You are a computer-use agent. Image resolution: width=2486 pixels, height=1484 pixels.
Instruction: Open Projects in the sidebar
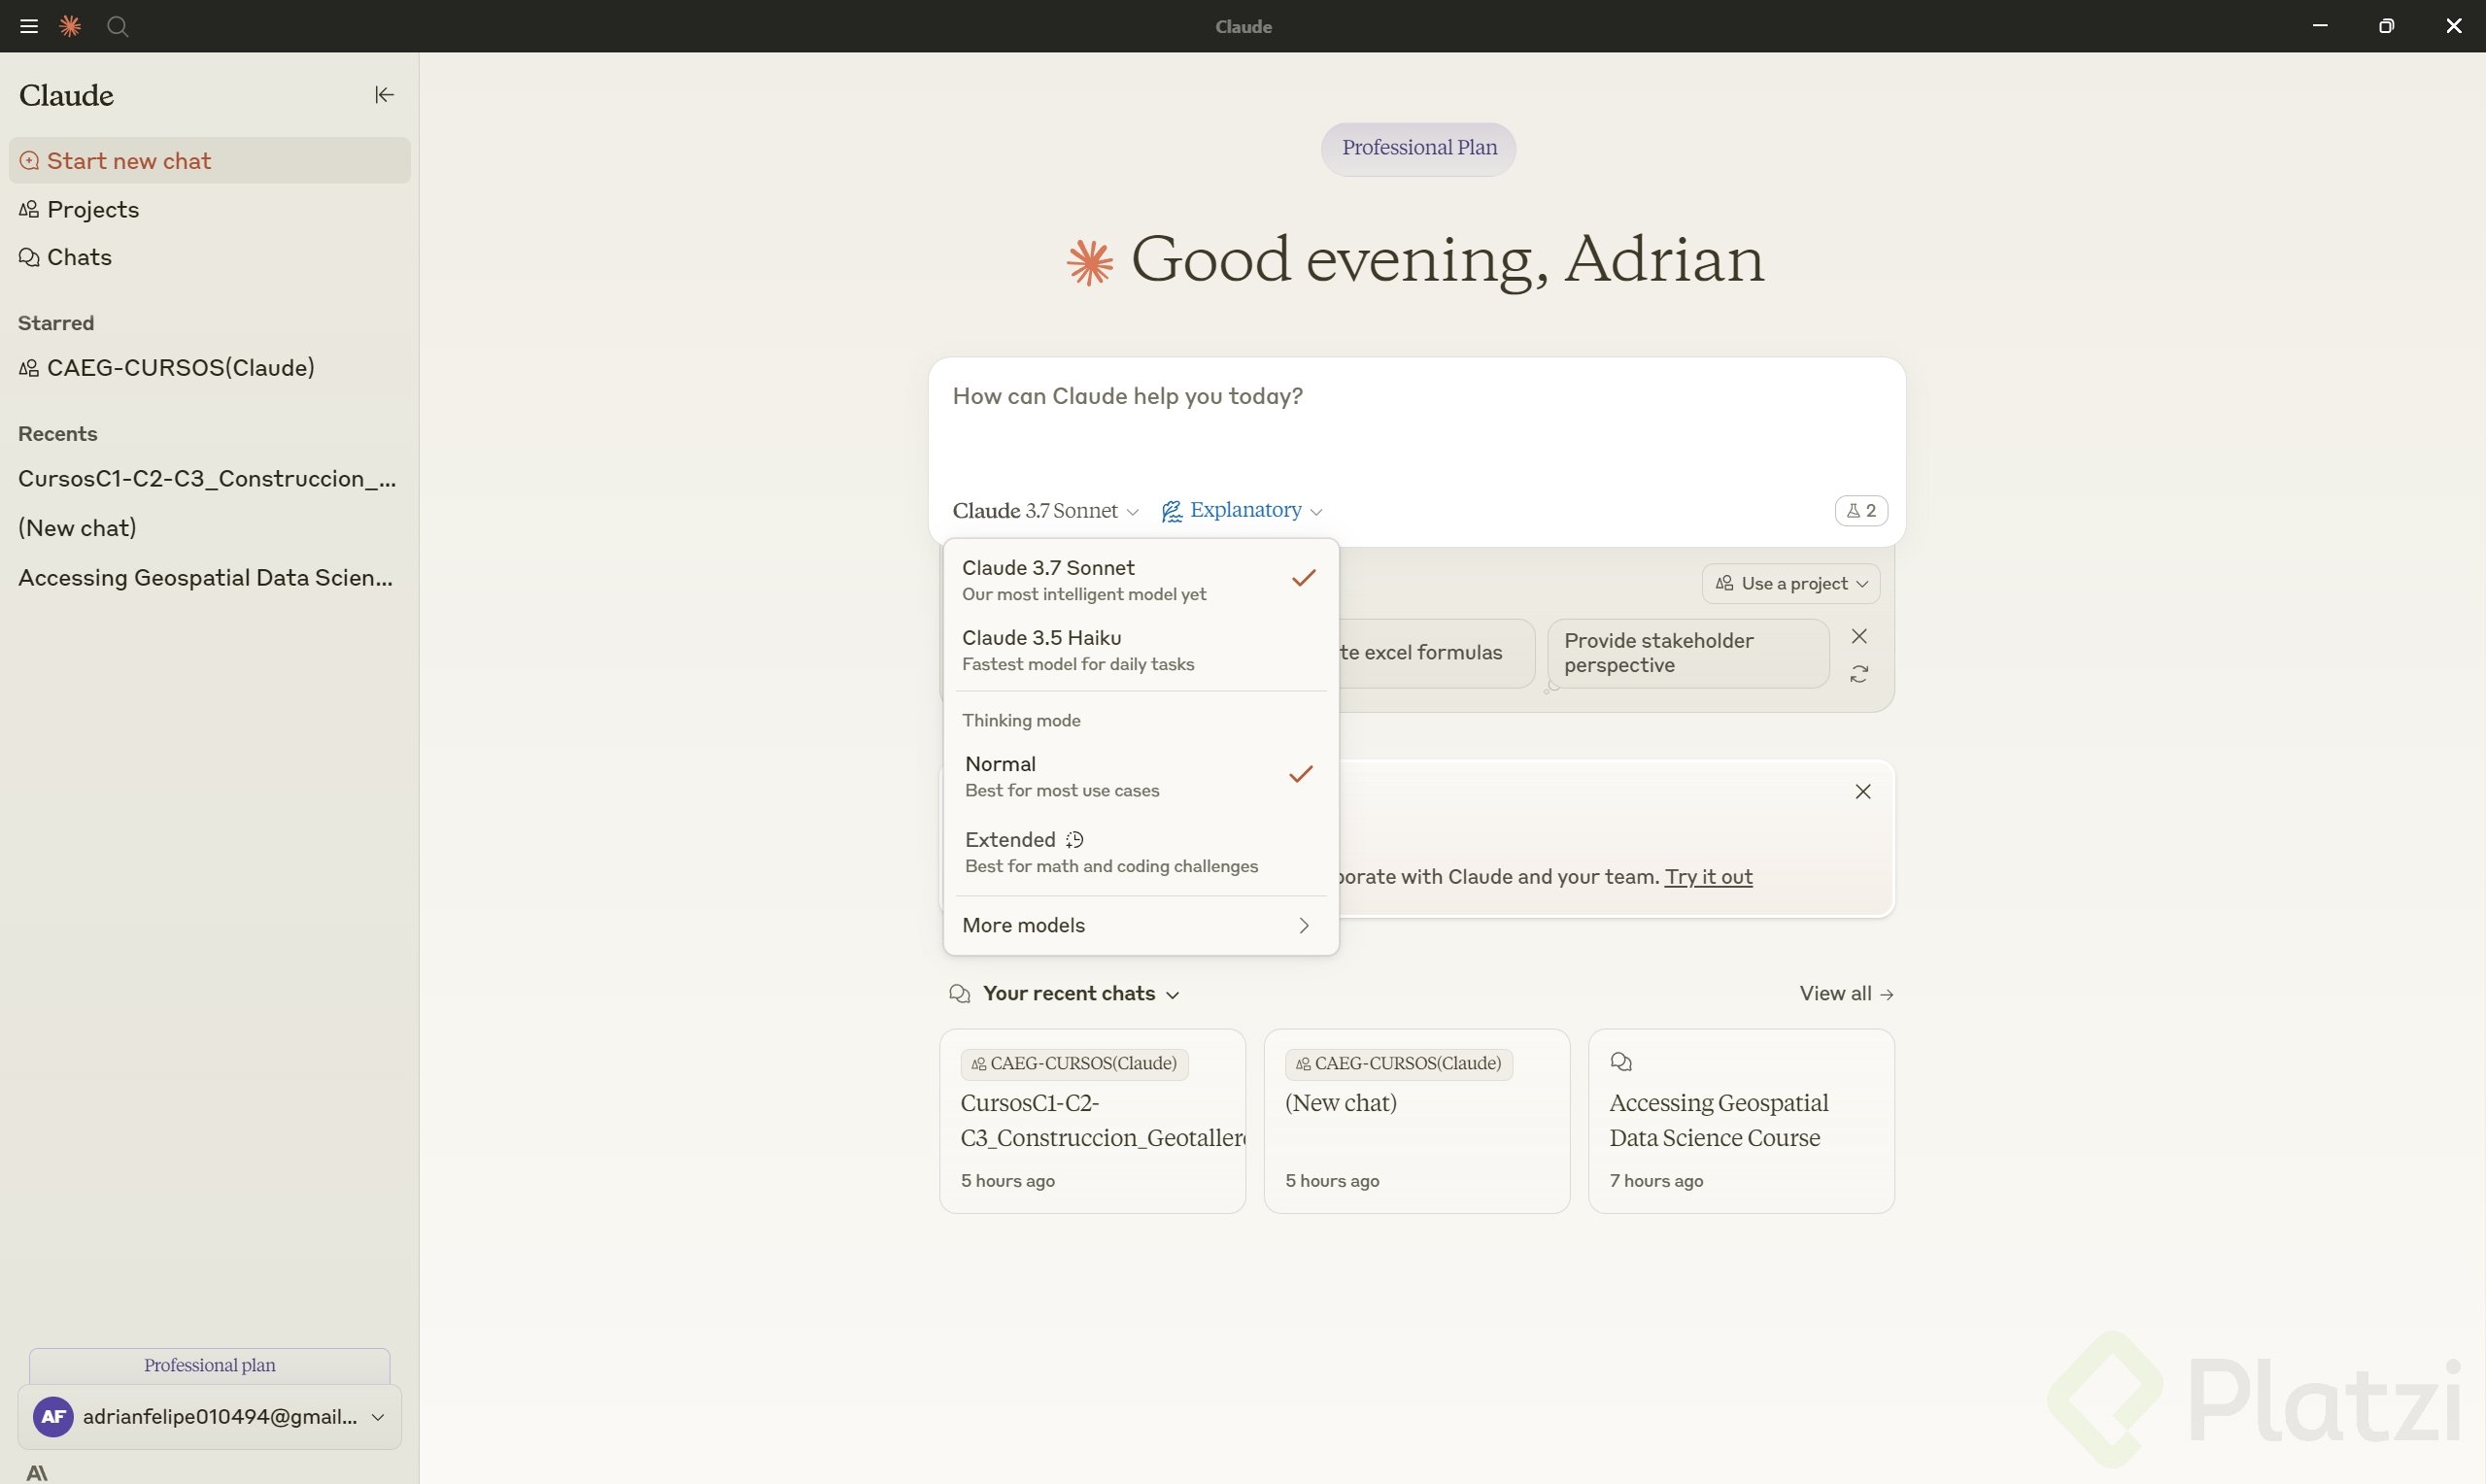[x=92, y=210]
